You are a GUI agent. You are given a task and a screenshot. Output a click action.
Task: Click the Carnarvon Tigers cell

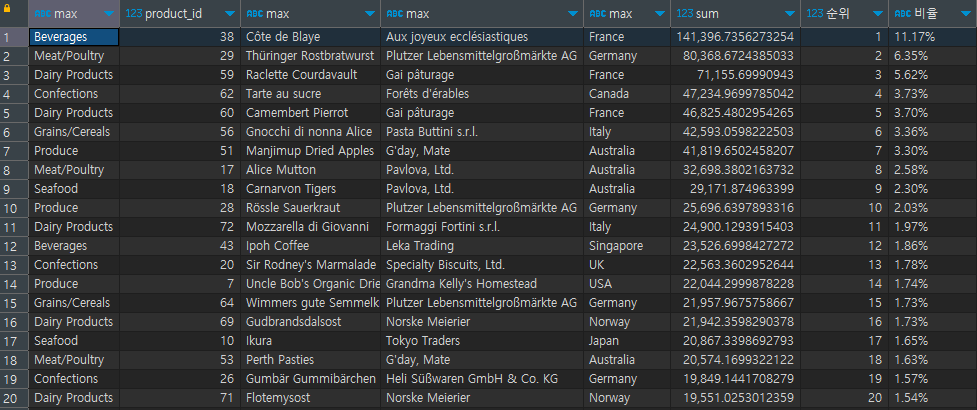(310, 189)
